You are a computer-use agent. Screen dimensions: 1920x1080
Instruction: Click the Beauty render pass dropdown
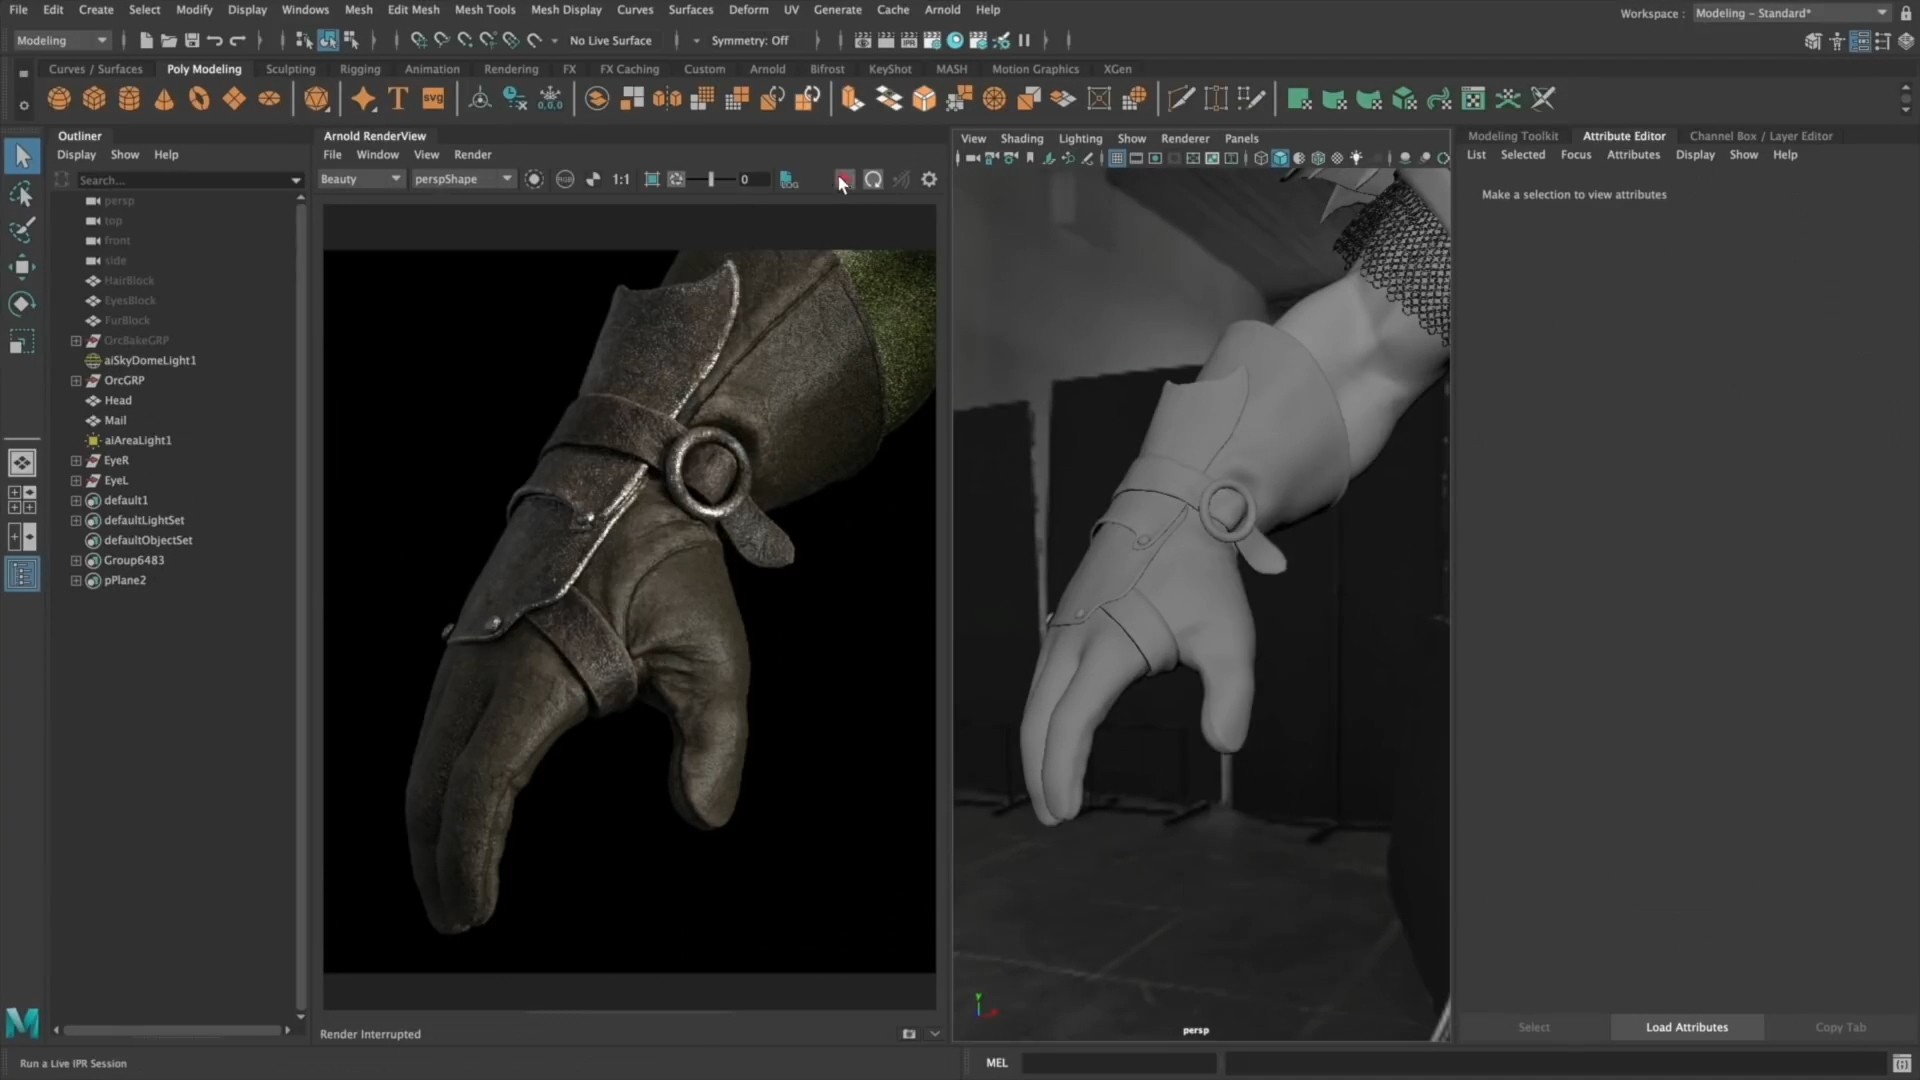(363, 178)
